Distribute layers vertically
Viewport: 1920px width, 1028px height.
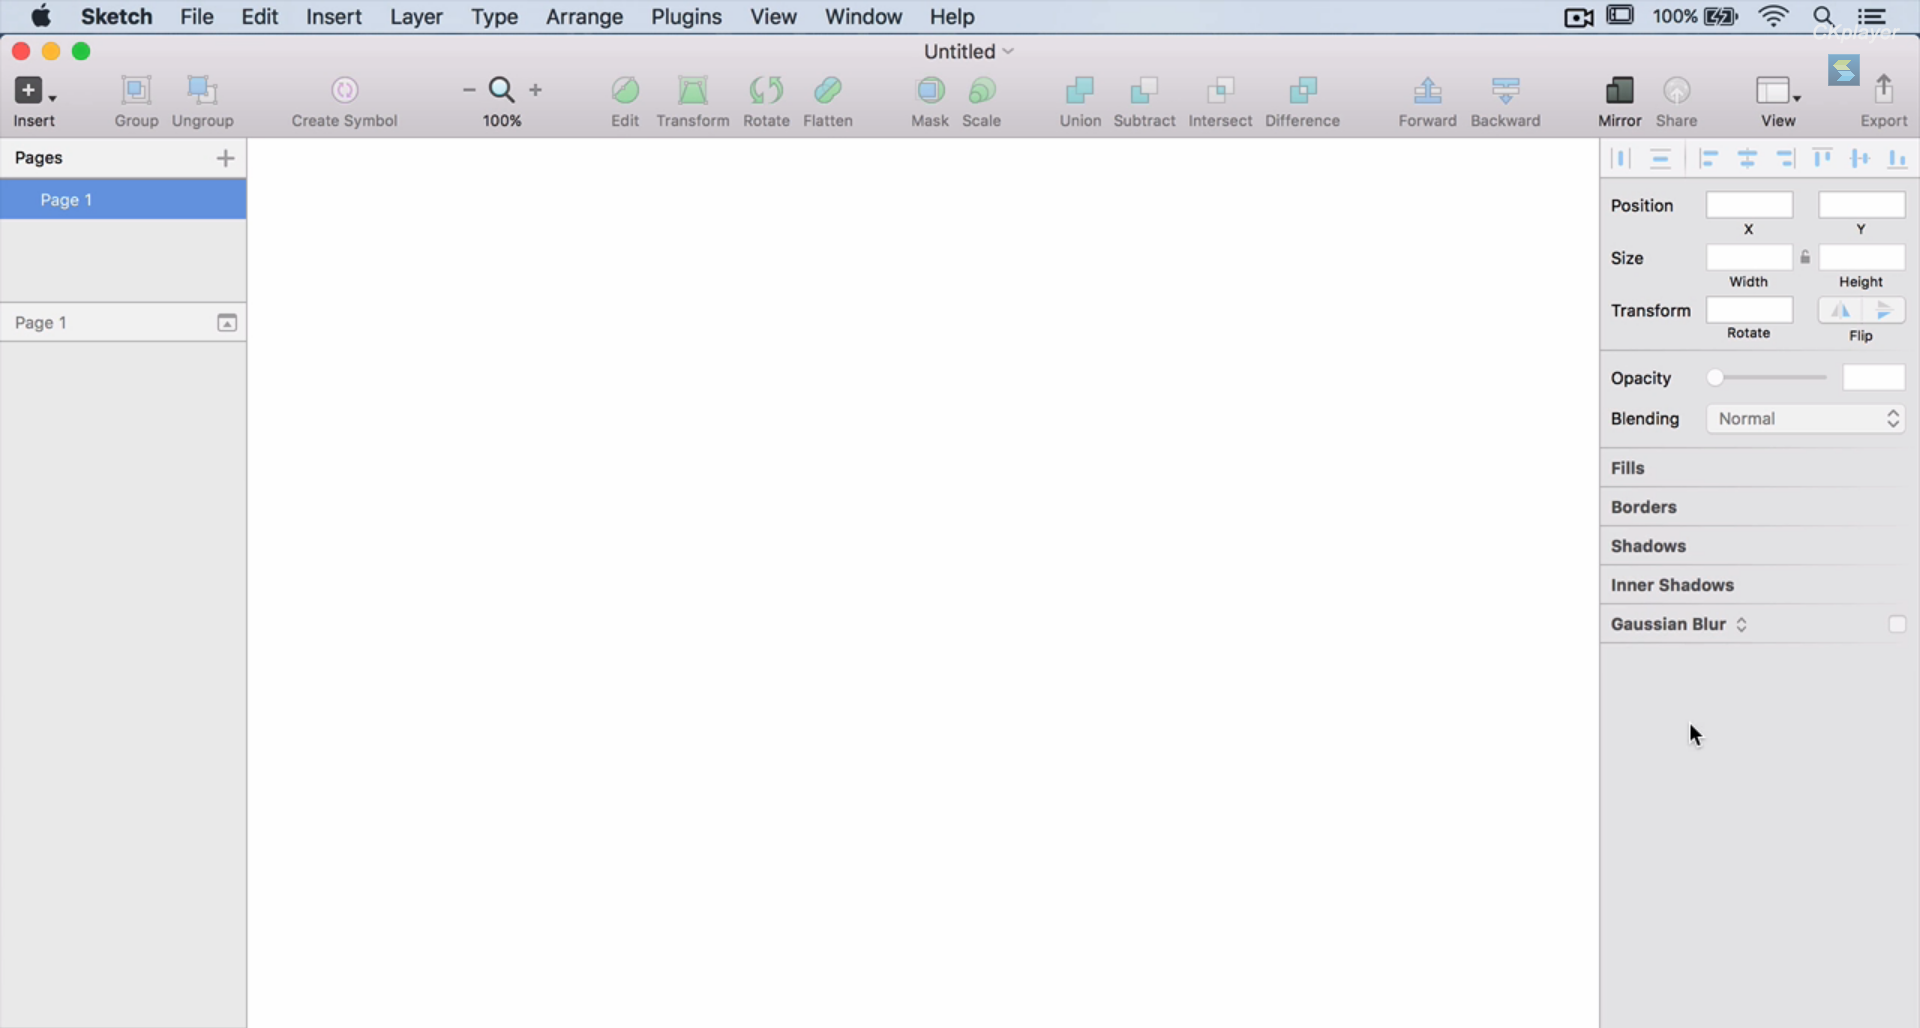[x=1660, y=158]
